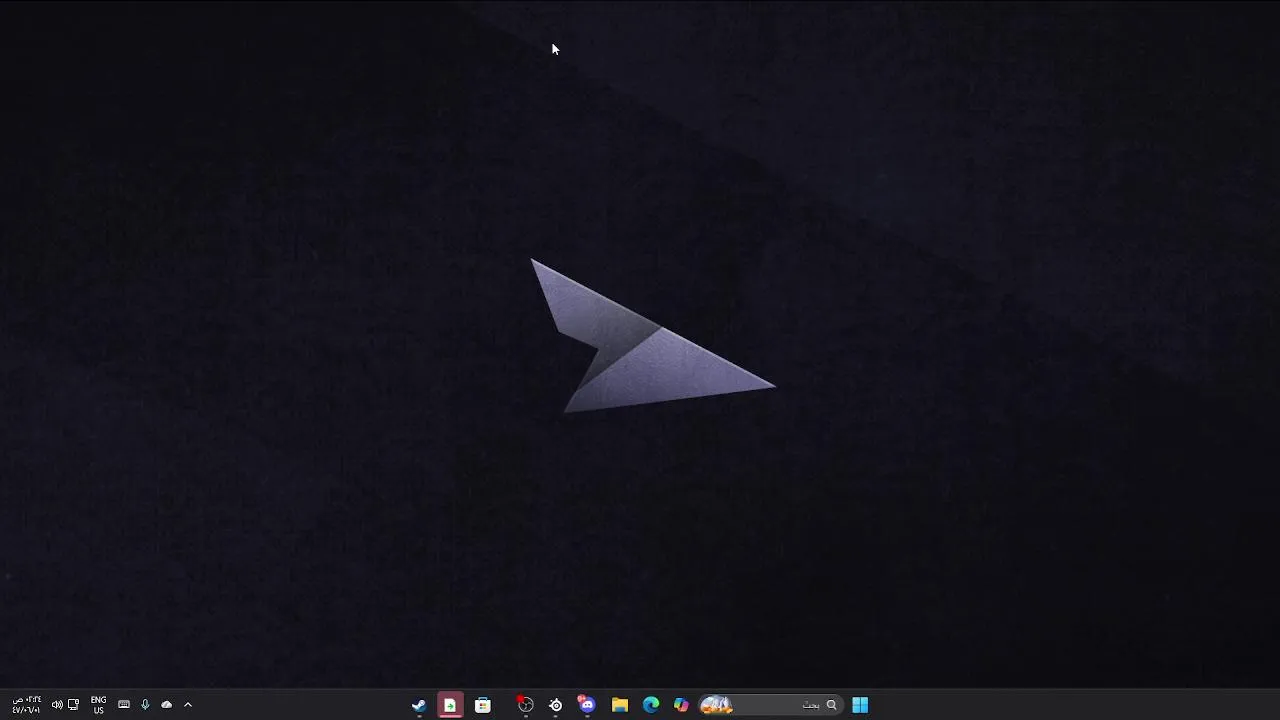Open the touch keyboard icon
Image resolution: width=1280 pixels, height=720 pixels.
click(x=124, y=705)
